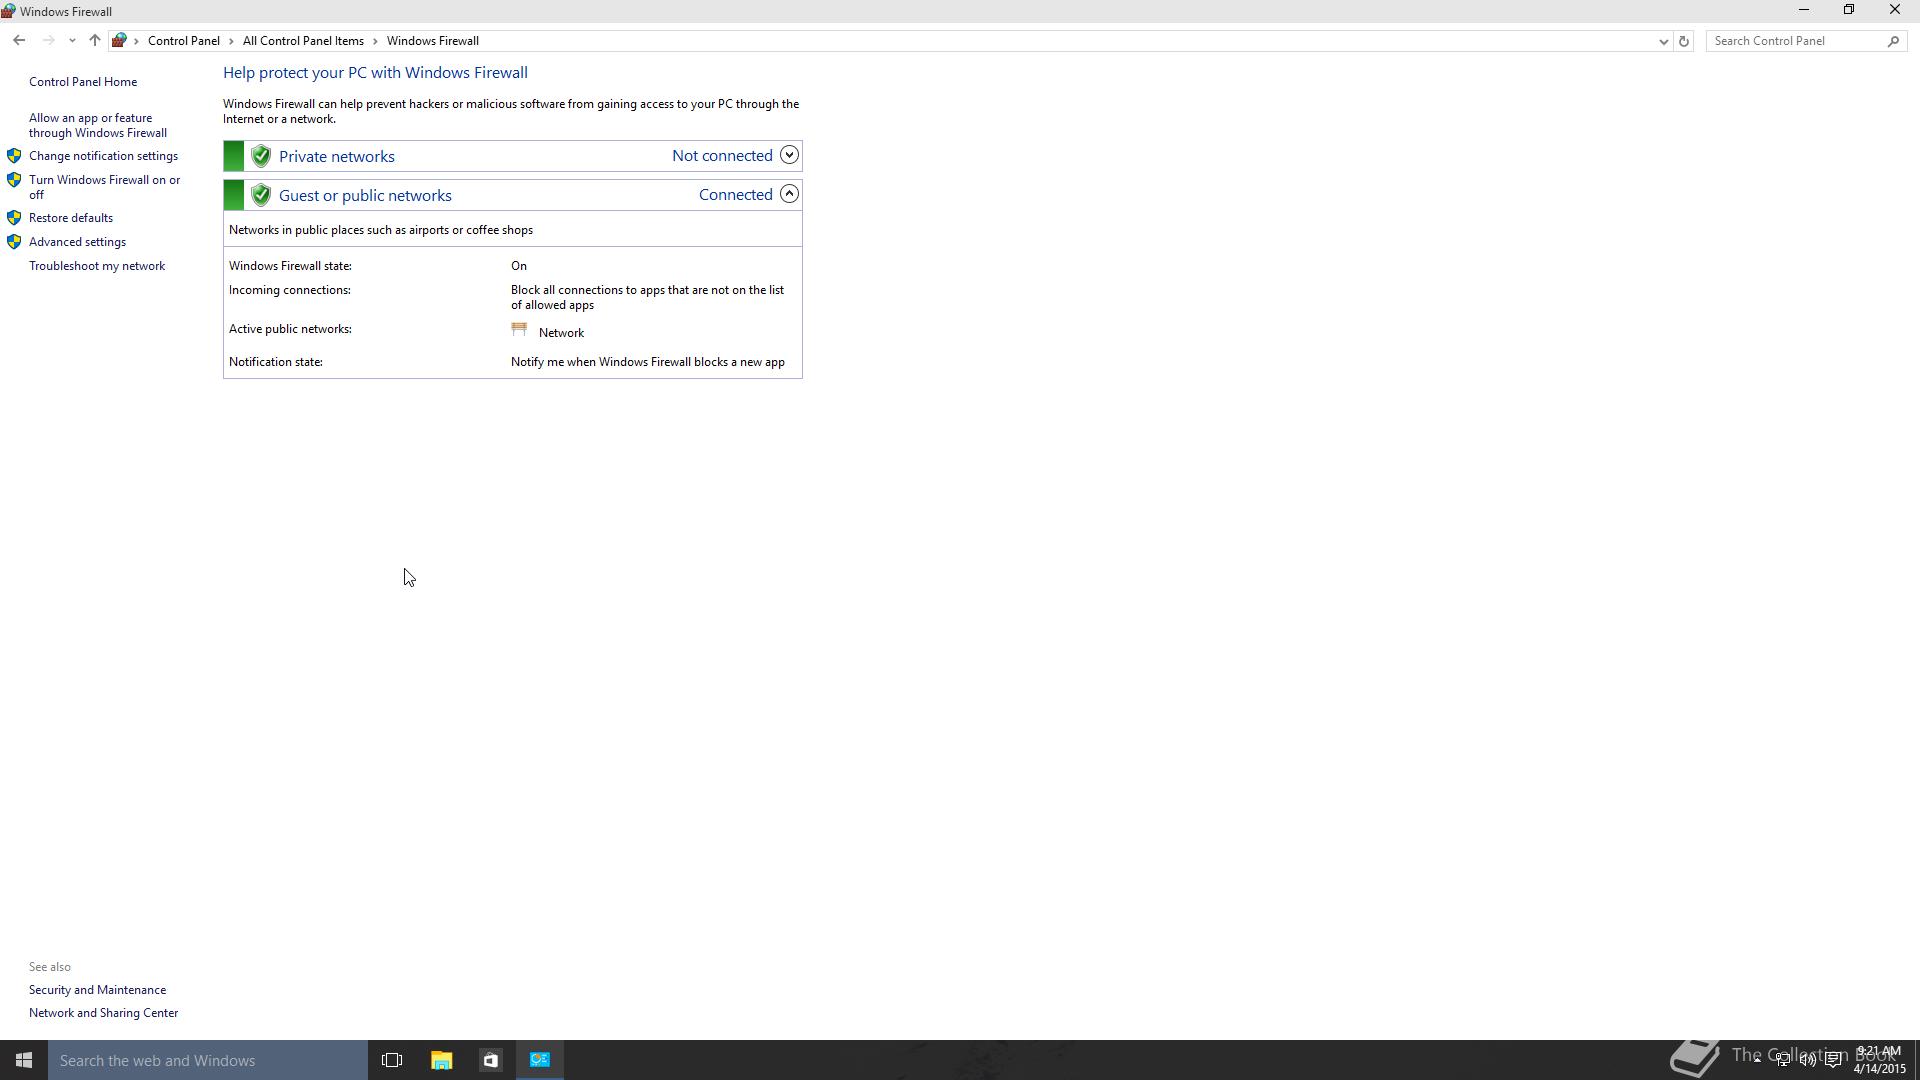The width and height of the screenshot is (1920, 1080).
Task: Click shield icon beside Restore defaults
Action: [14, 218]
